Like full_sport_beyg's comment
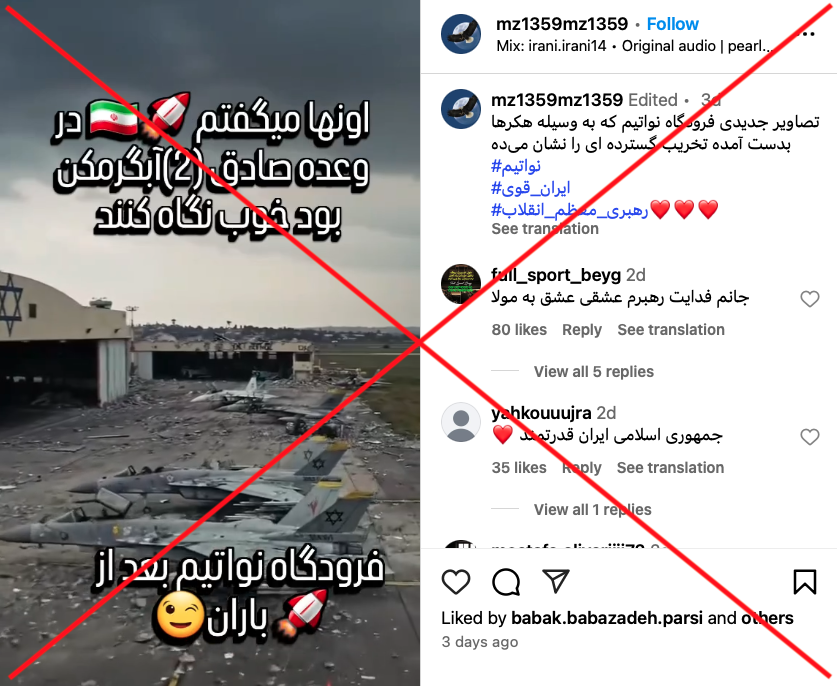This screenshot has height=686, width=837. click(810, 299)
